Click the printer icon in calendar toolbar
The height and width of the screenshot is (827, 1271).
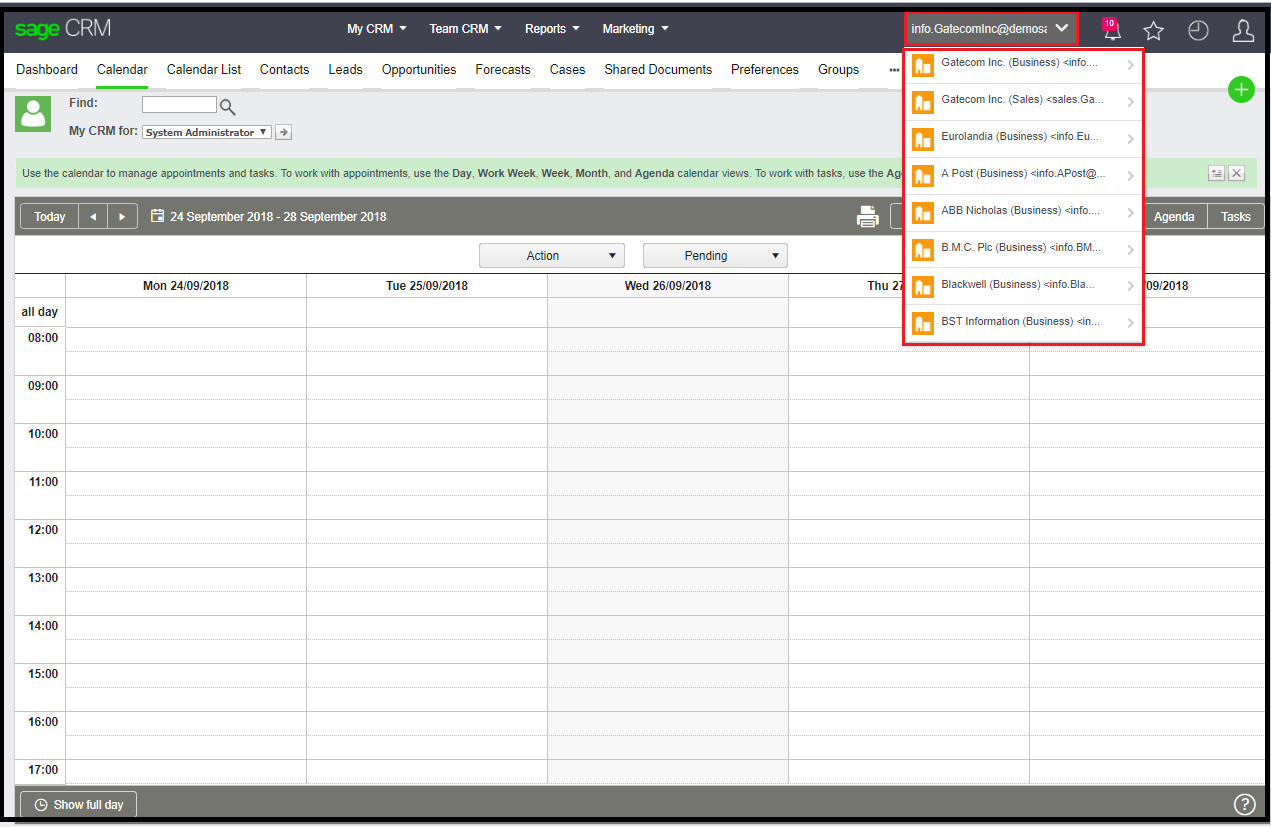868,217
